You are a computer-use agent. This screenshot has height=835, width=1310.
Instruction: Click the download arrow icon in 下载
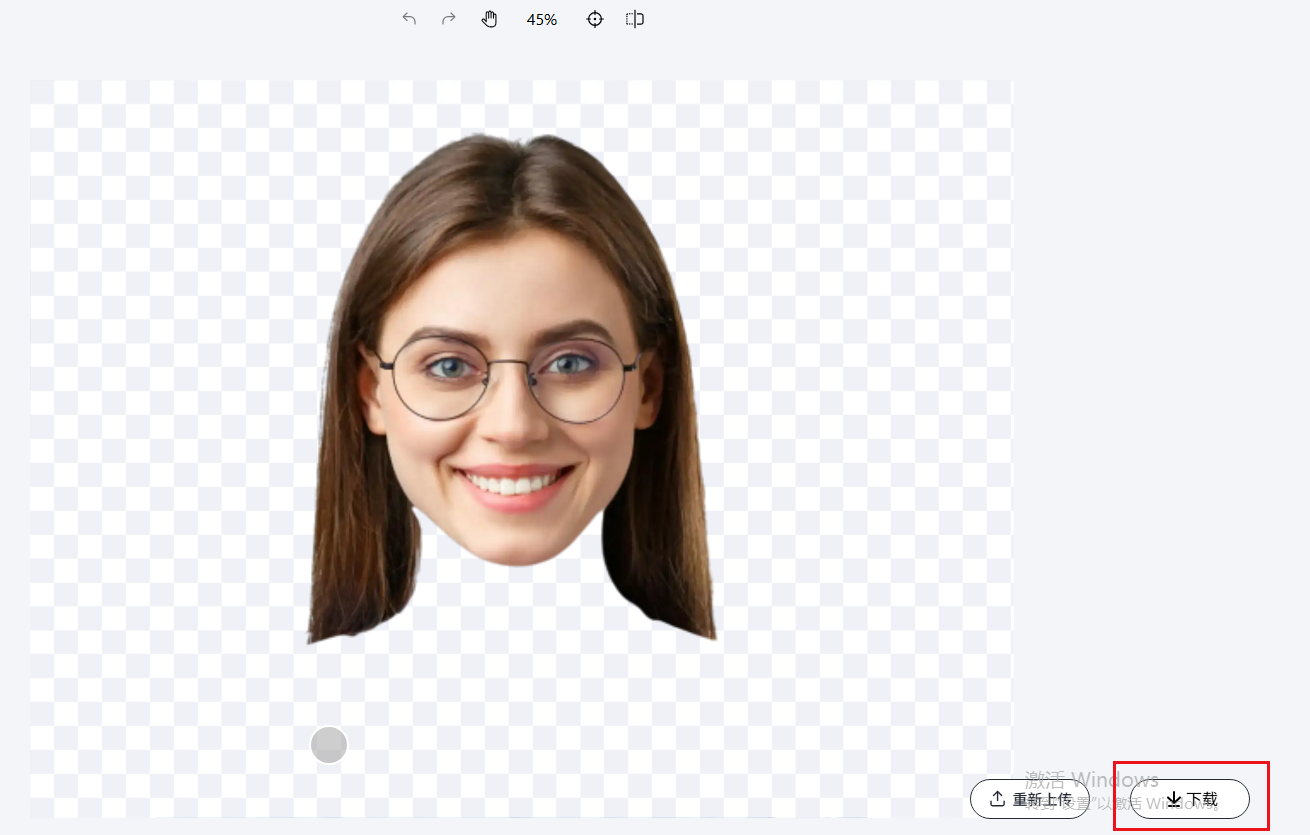pos(1174,799)
